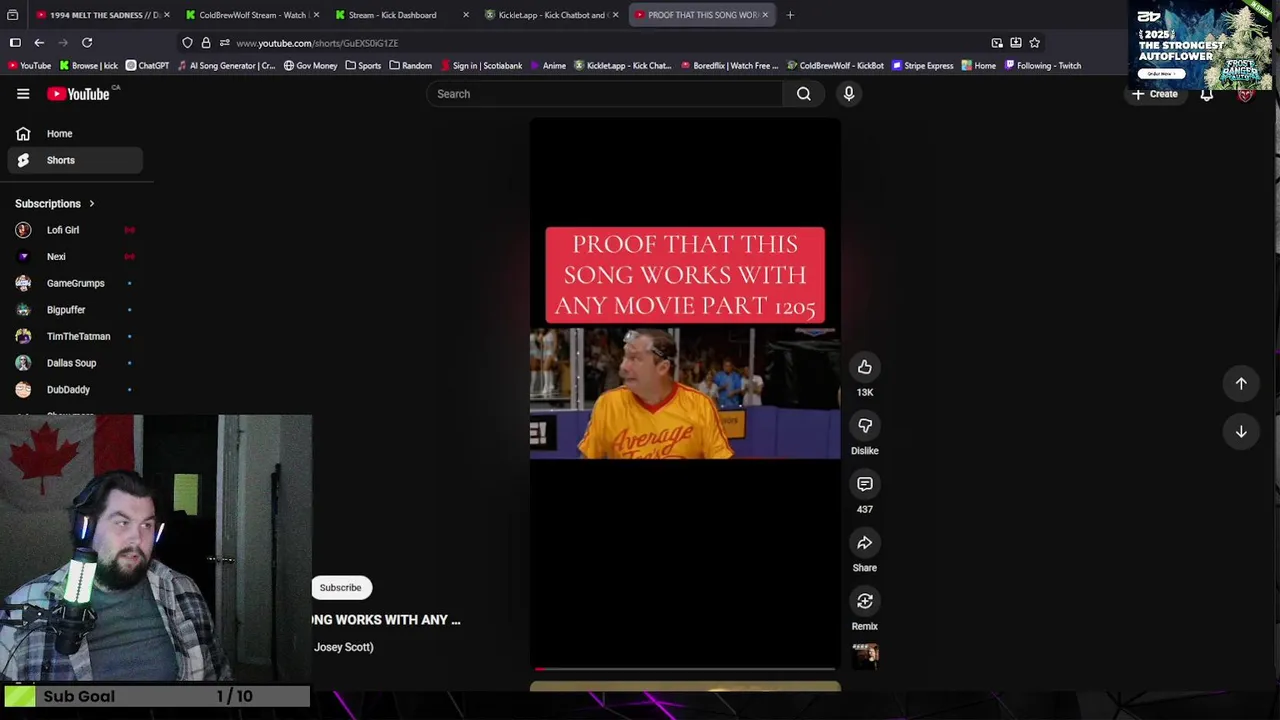Open the Home sidebar item
1280x720 pixels.
75,133
